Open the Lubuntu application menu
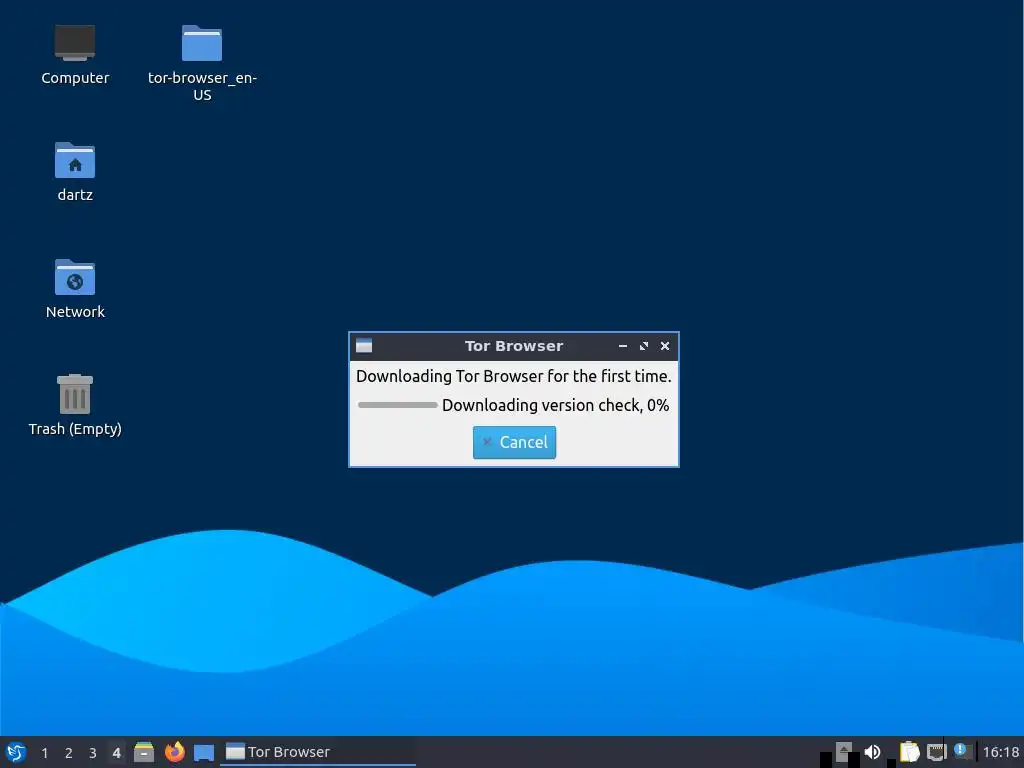This screenshot has width=1024, height=768. [16, 752]
